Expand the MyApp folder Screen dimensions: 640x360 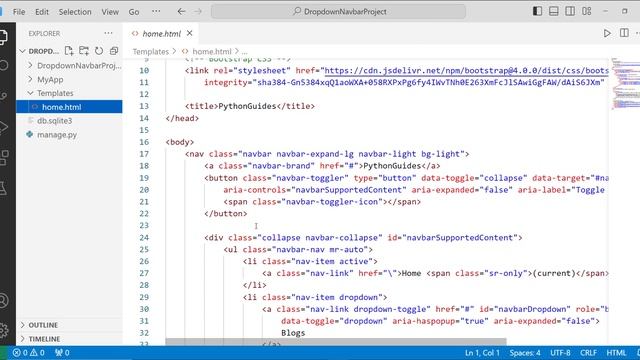pyautogui.click(x=69, y=79)
